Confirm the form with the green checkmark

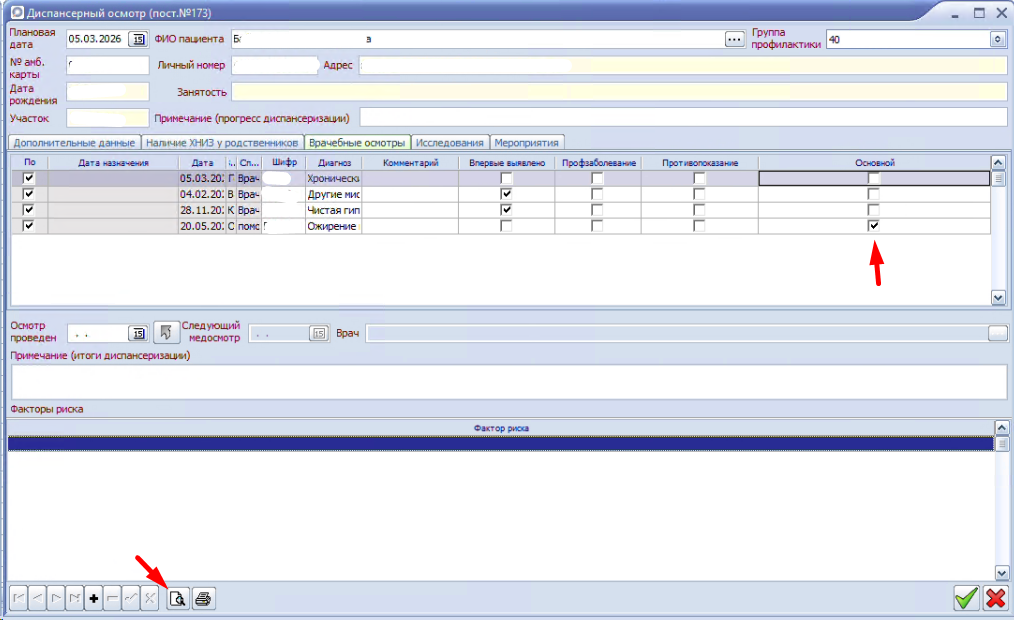(x=966, y=598)
